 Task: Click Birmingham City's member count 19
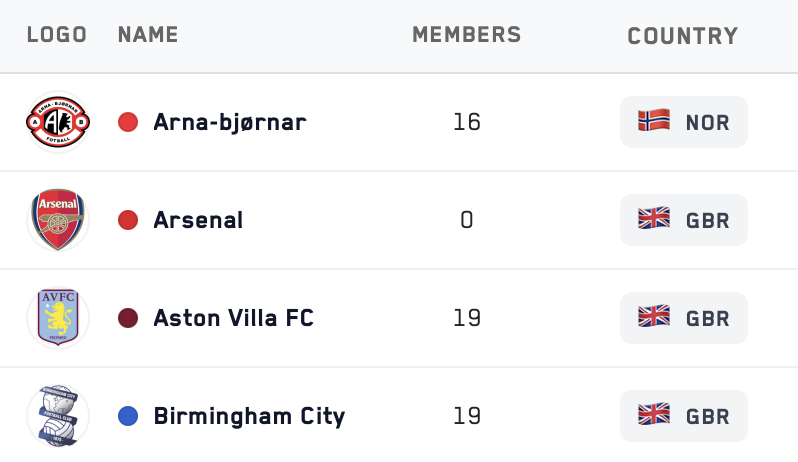(x=467, y=416)
